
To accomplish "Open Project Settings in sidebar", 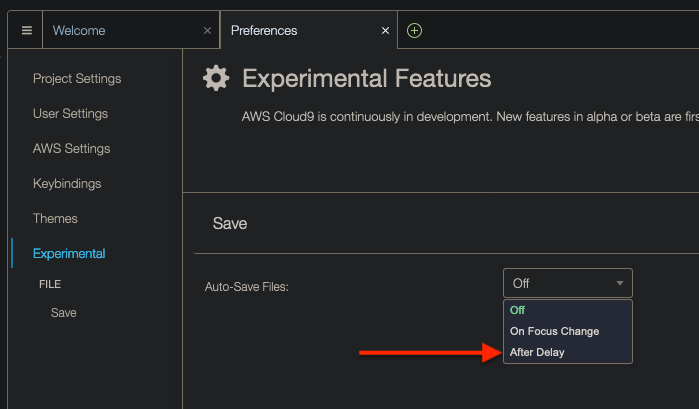I will point(77,79).
